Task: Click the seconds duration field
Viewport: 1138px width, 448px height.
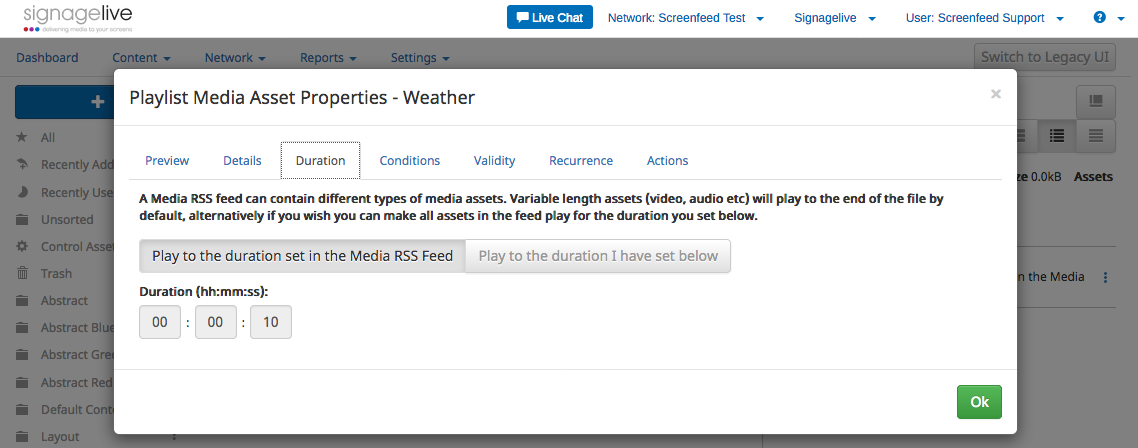Action: tap(270, 322)
